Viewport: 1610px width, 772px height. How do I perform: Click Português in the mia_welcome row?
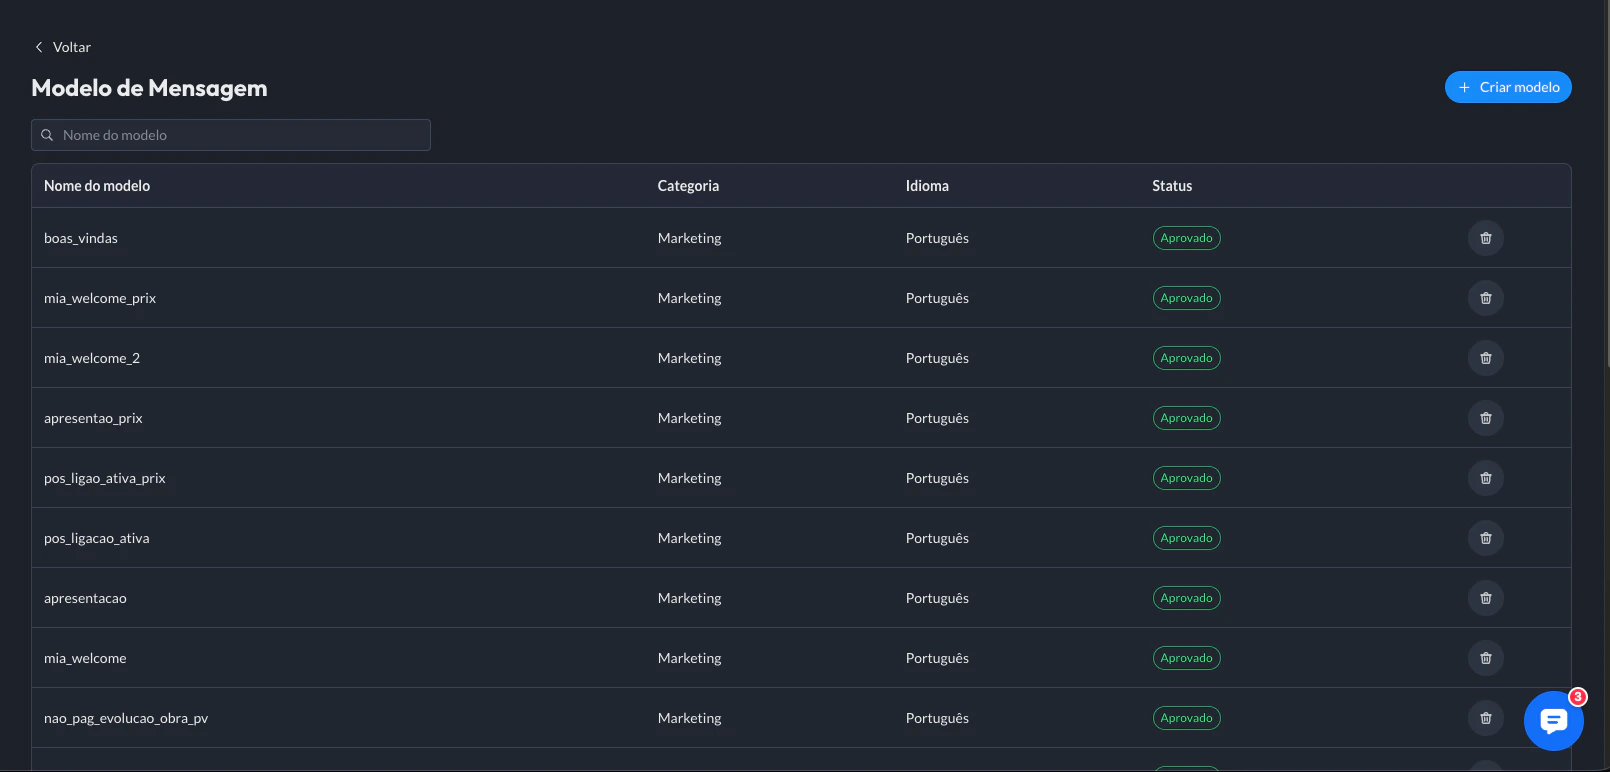click(x=937, y=658)
